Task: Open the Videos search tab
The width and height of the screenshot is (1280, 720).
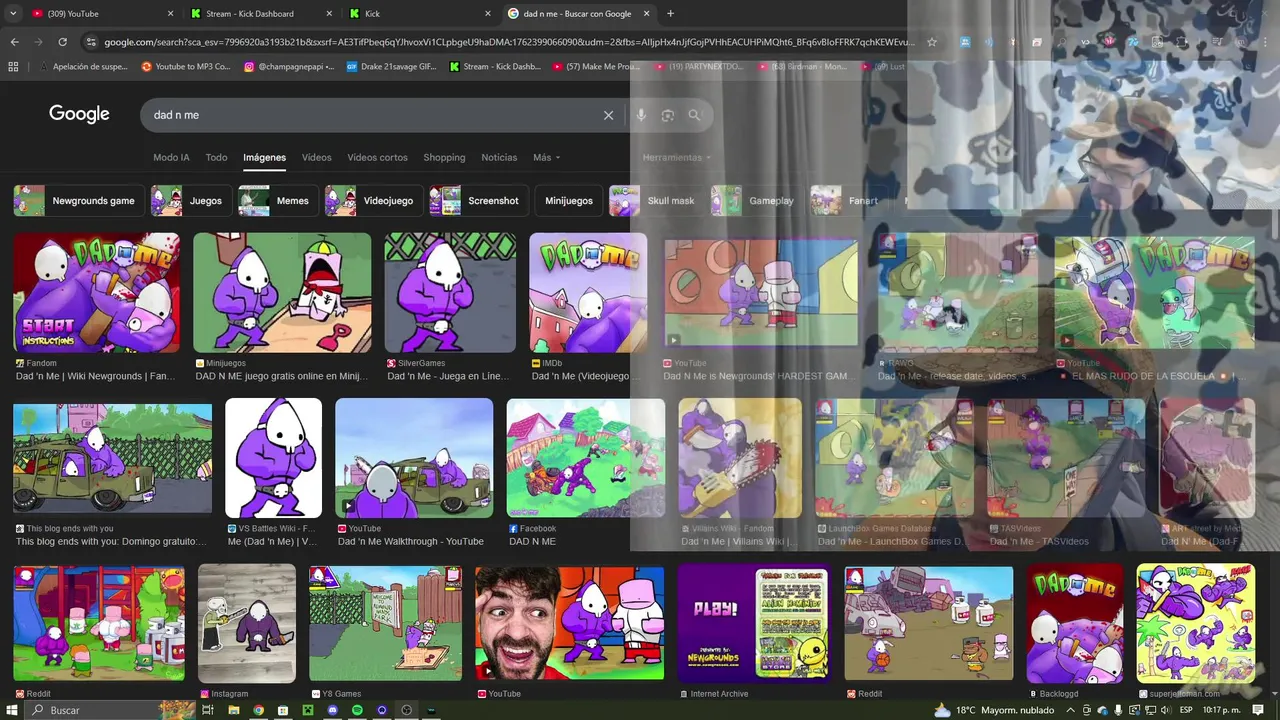Action: click(317, 158)
